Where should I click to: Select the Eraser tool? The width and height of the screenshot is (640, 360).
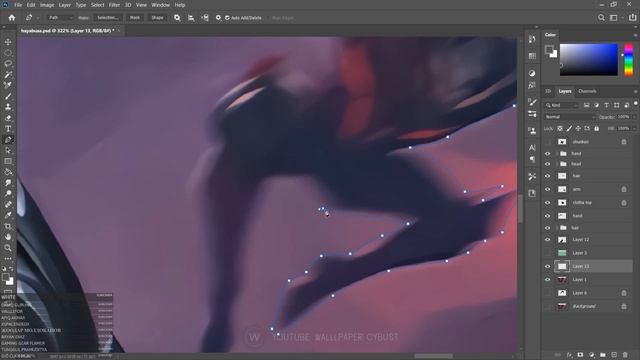pyautogui.click(x=8, y=118)
